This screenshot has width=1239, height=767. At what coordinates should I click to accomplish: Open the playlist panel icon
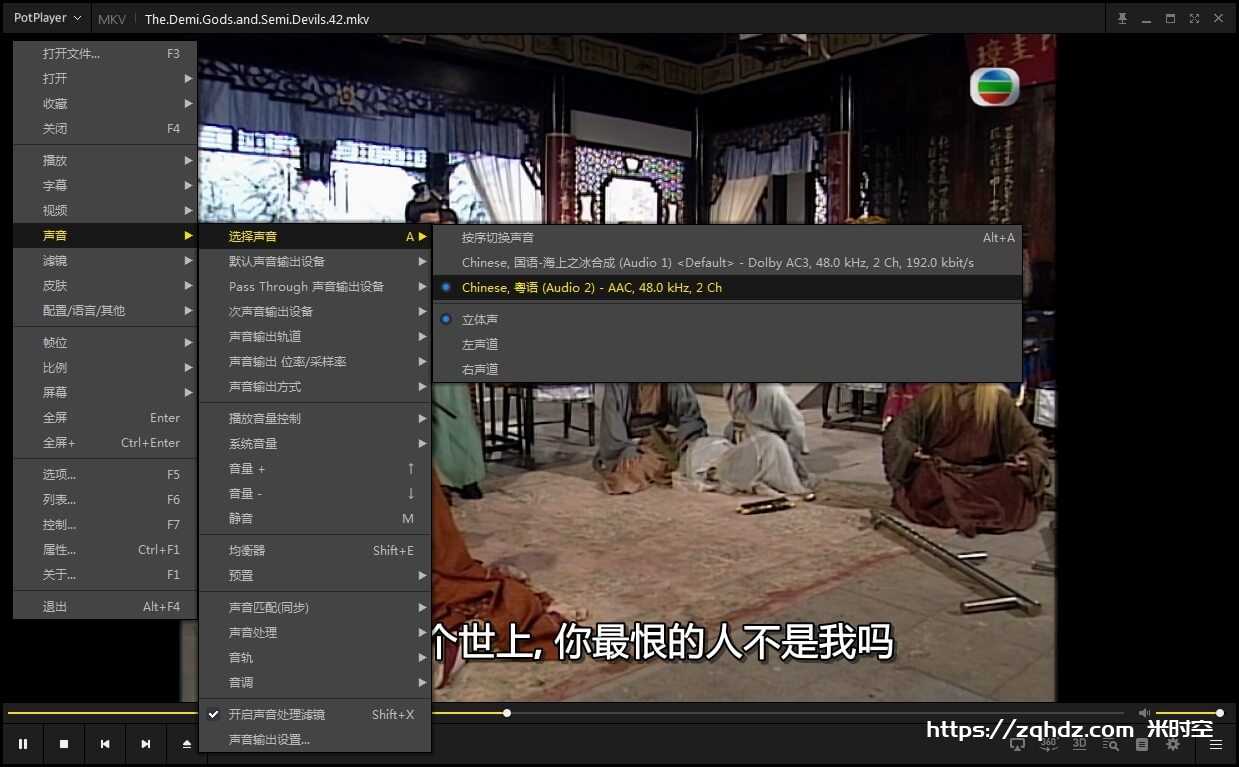[x=1142, y=744]
